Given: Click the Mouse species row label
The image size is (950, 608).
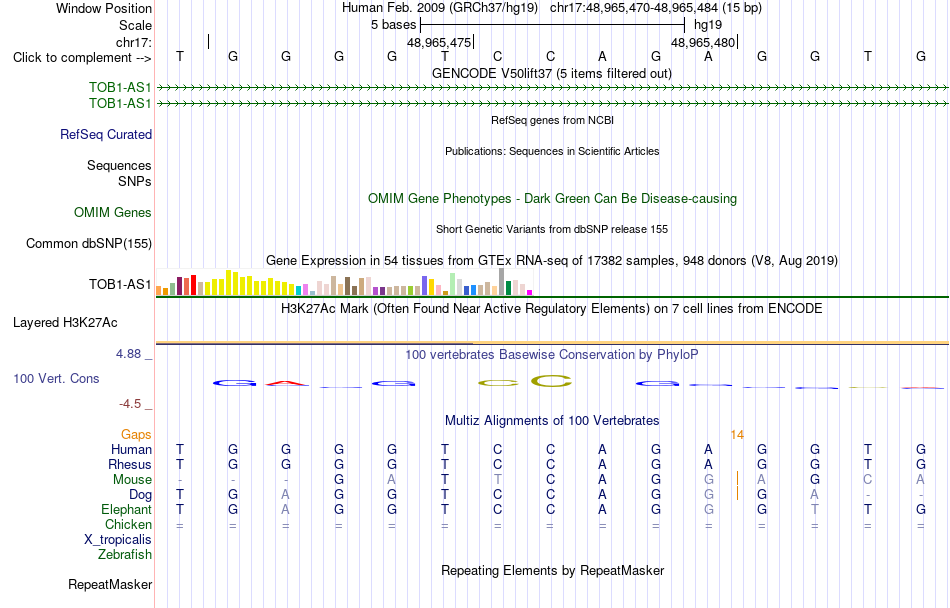Looking at the screenshot, I should click(x=132, y=480).
